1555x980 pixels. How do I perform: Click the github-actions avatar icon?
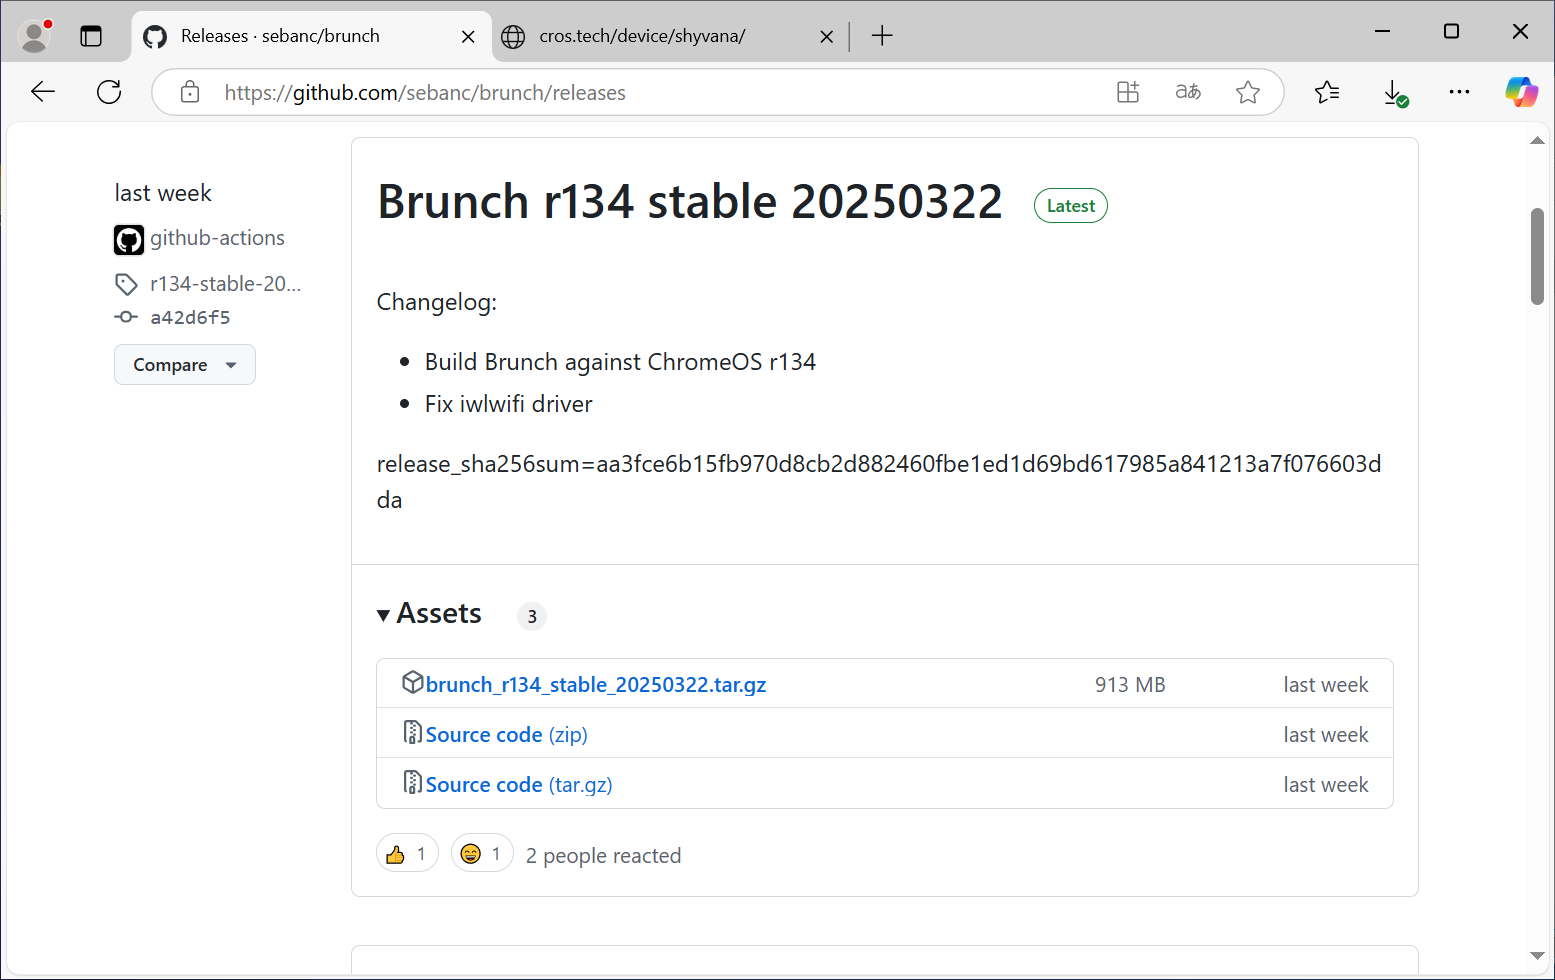(129, 239)
